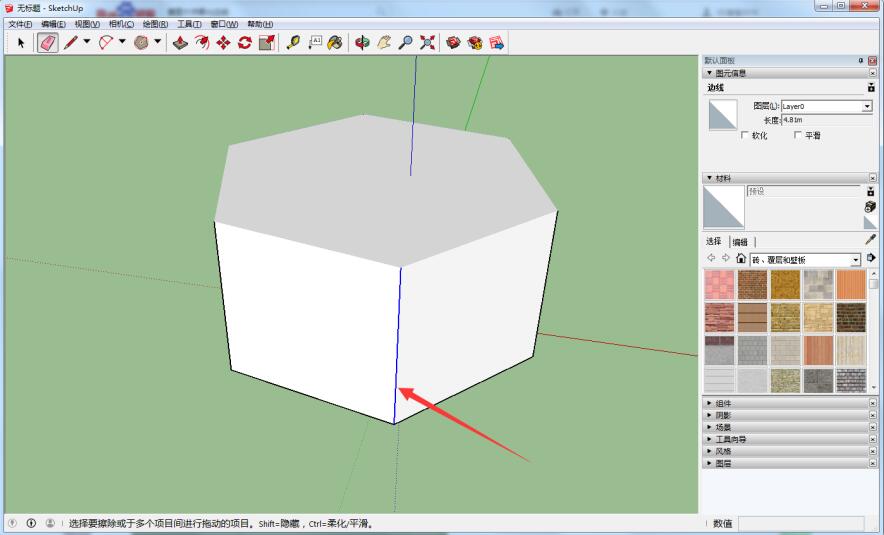Expand the 阴影 (shadows) panel
Screen dimensions: 884x535
723,415
